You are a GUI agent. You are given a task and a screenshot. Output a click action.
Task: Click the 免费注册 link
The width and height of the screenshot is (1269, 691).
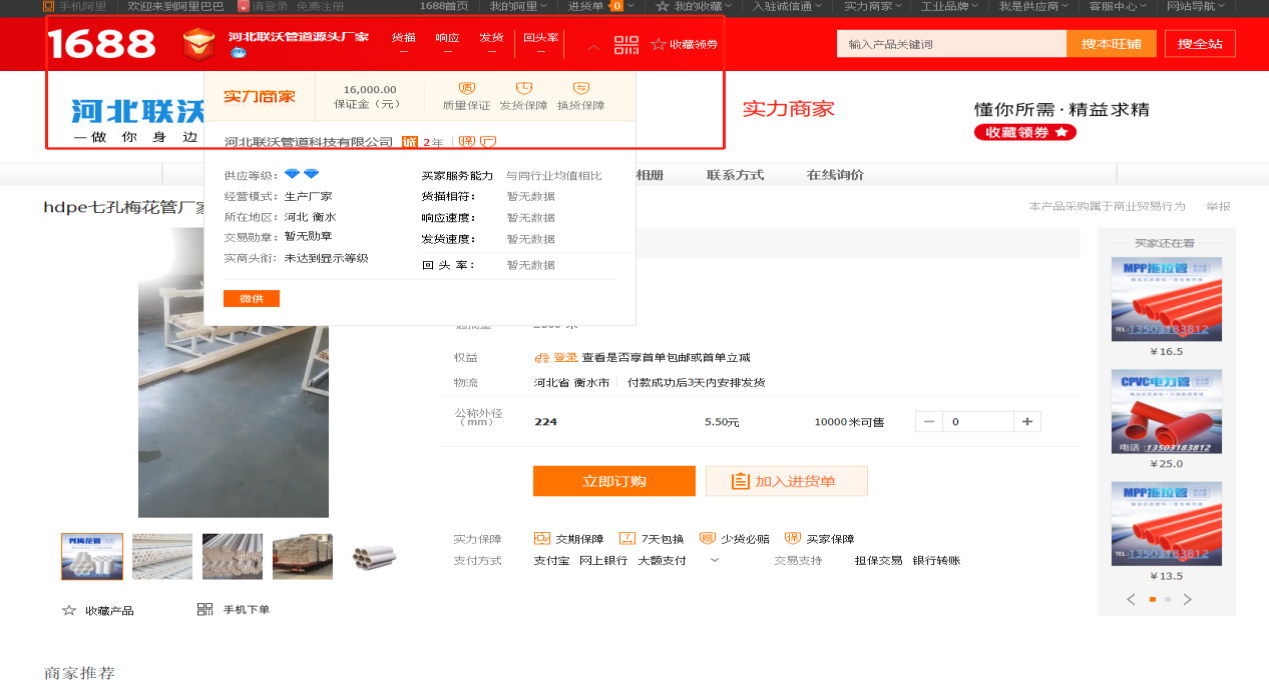[x=319, y=6]
